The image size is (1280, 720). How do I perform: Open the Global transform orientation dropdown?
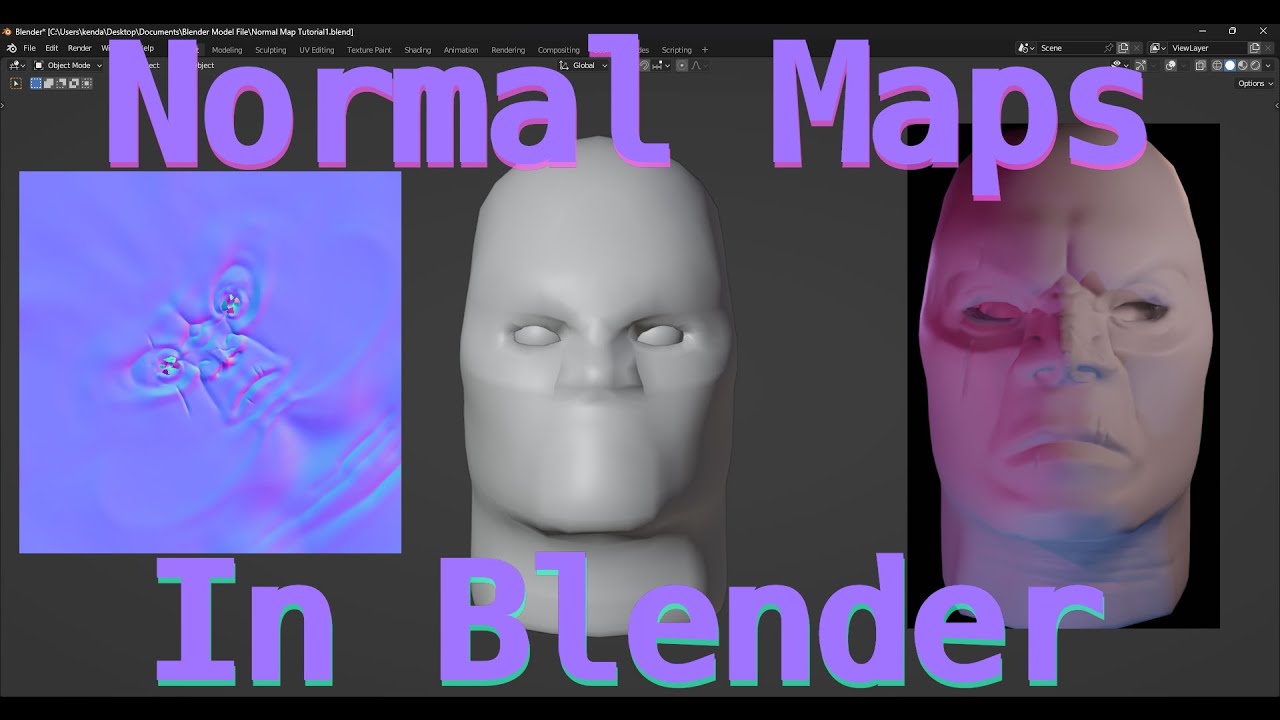(x=584, y=65)
